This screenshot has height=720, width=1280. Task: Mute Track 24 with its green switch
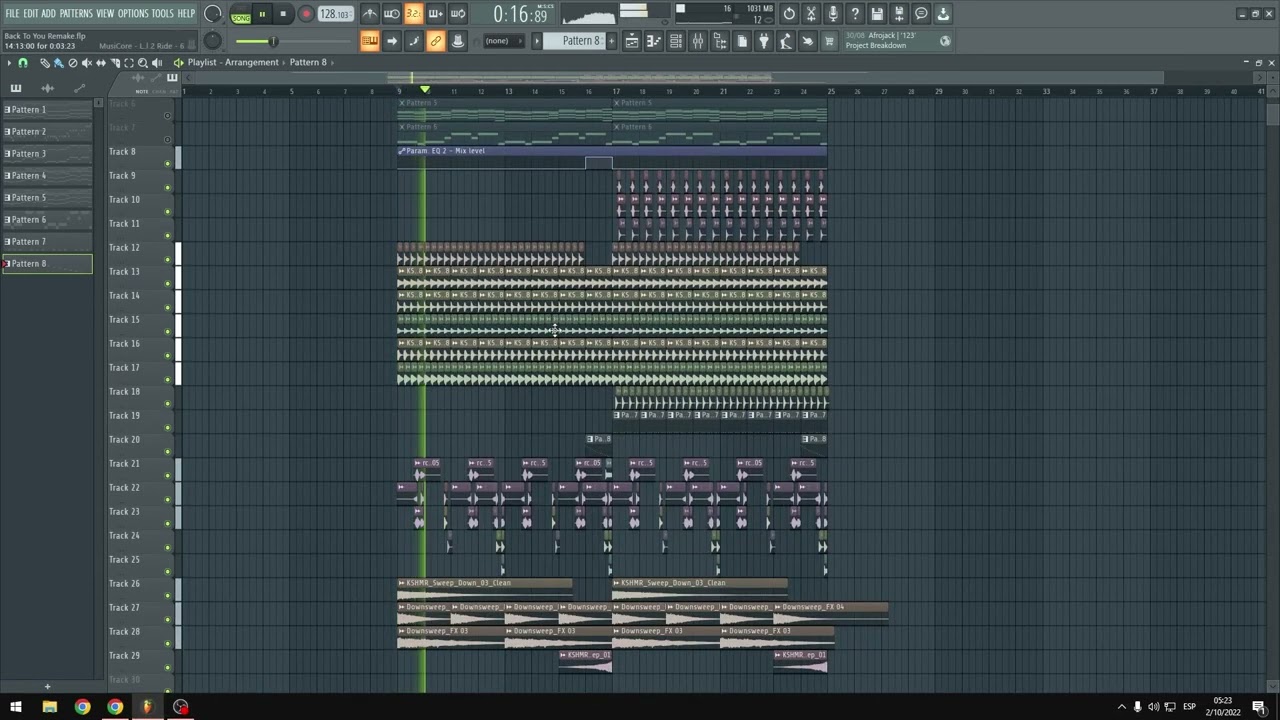coord(167,547)
